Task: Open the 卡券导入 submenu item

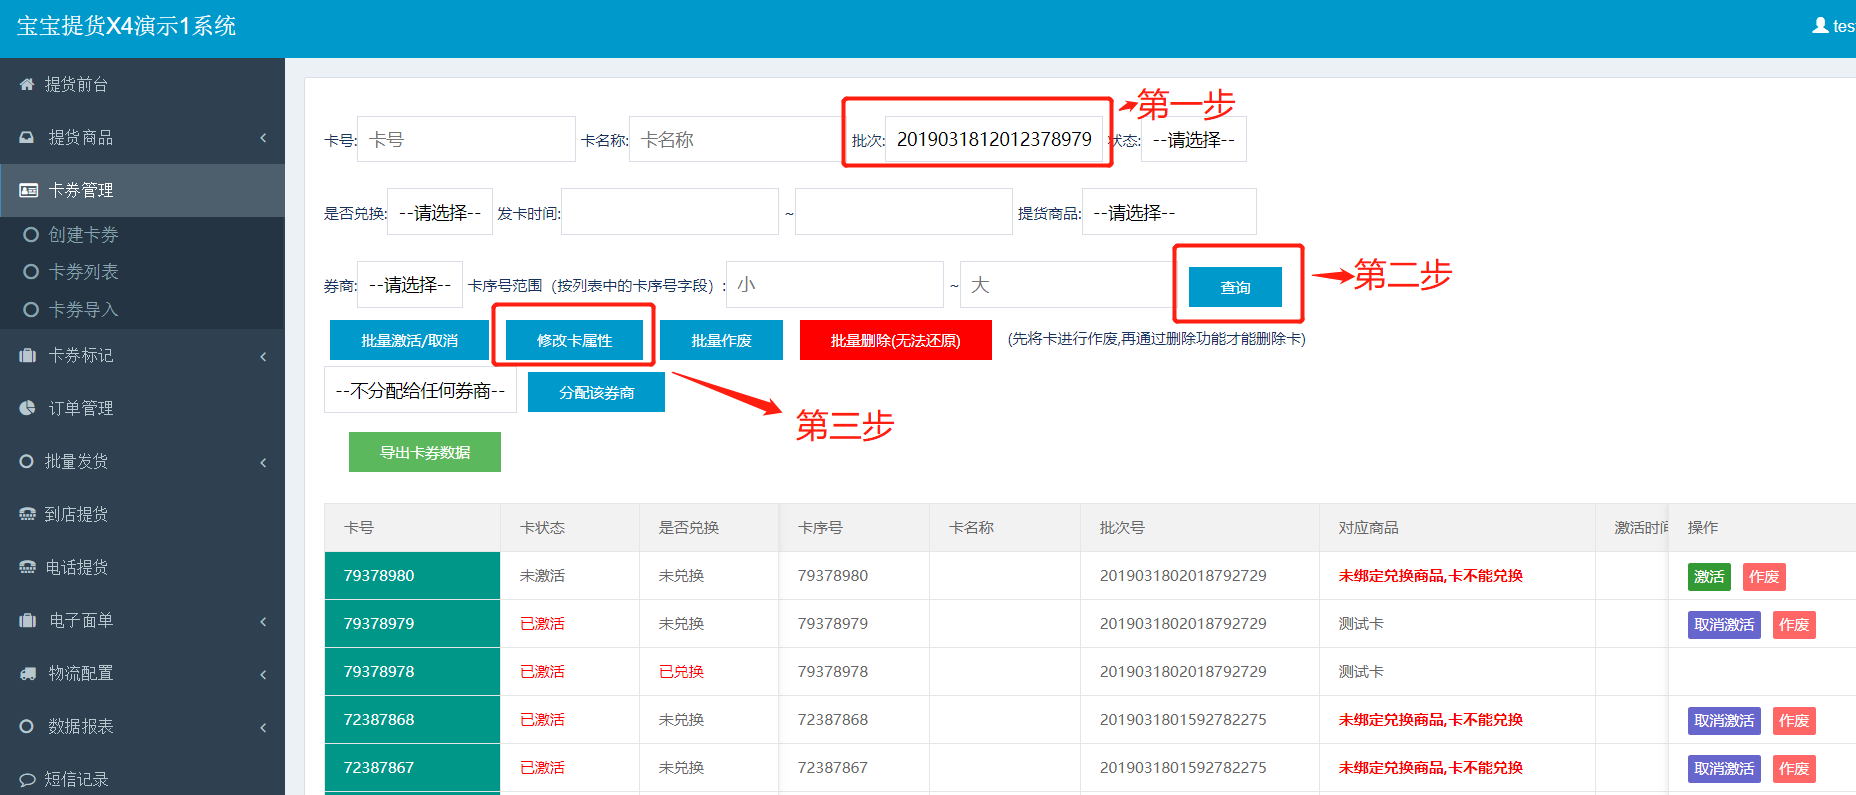Action: tap(83, 310)
